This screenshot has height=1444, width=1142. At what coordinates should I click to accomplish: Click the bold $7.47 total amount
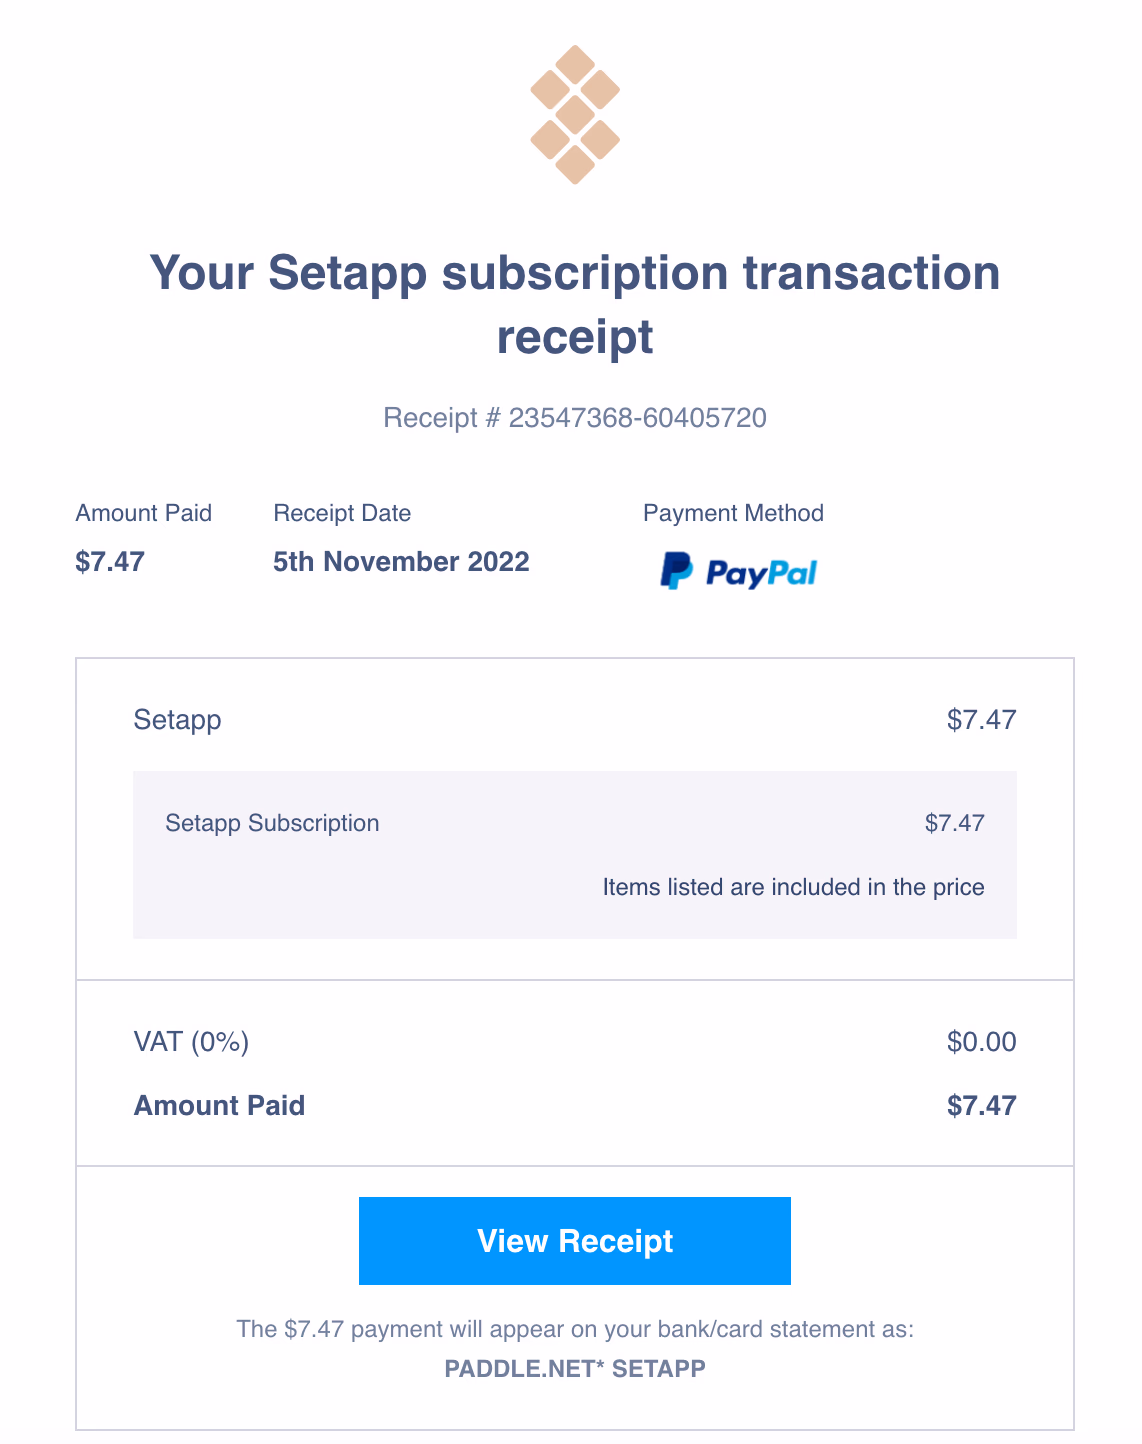(x=981, y=1105)
